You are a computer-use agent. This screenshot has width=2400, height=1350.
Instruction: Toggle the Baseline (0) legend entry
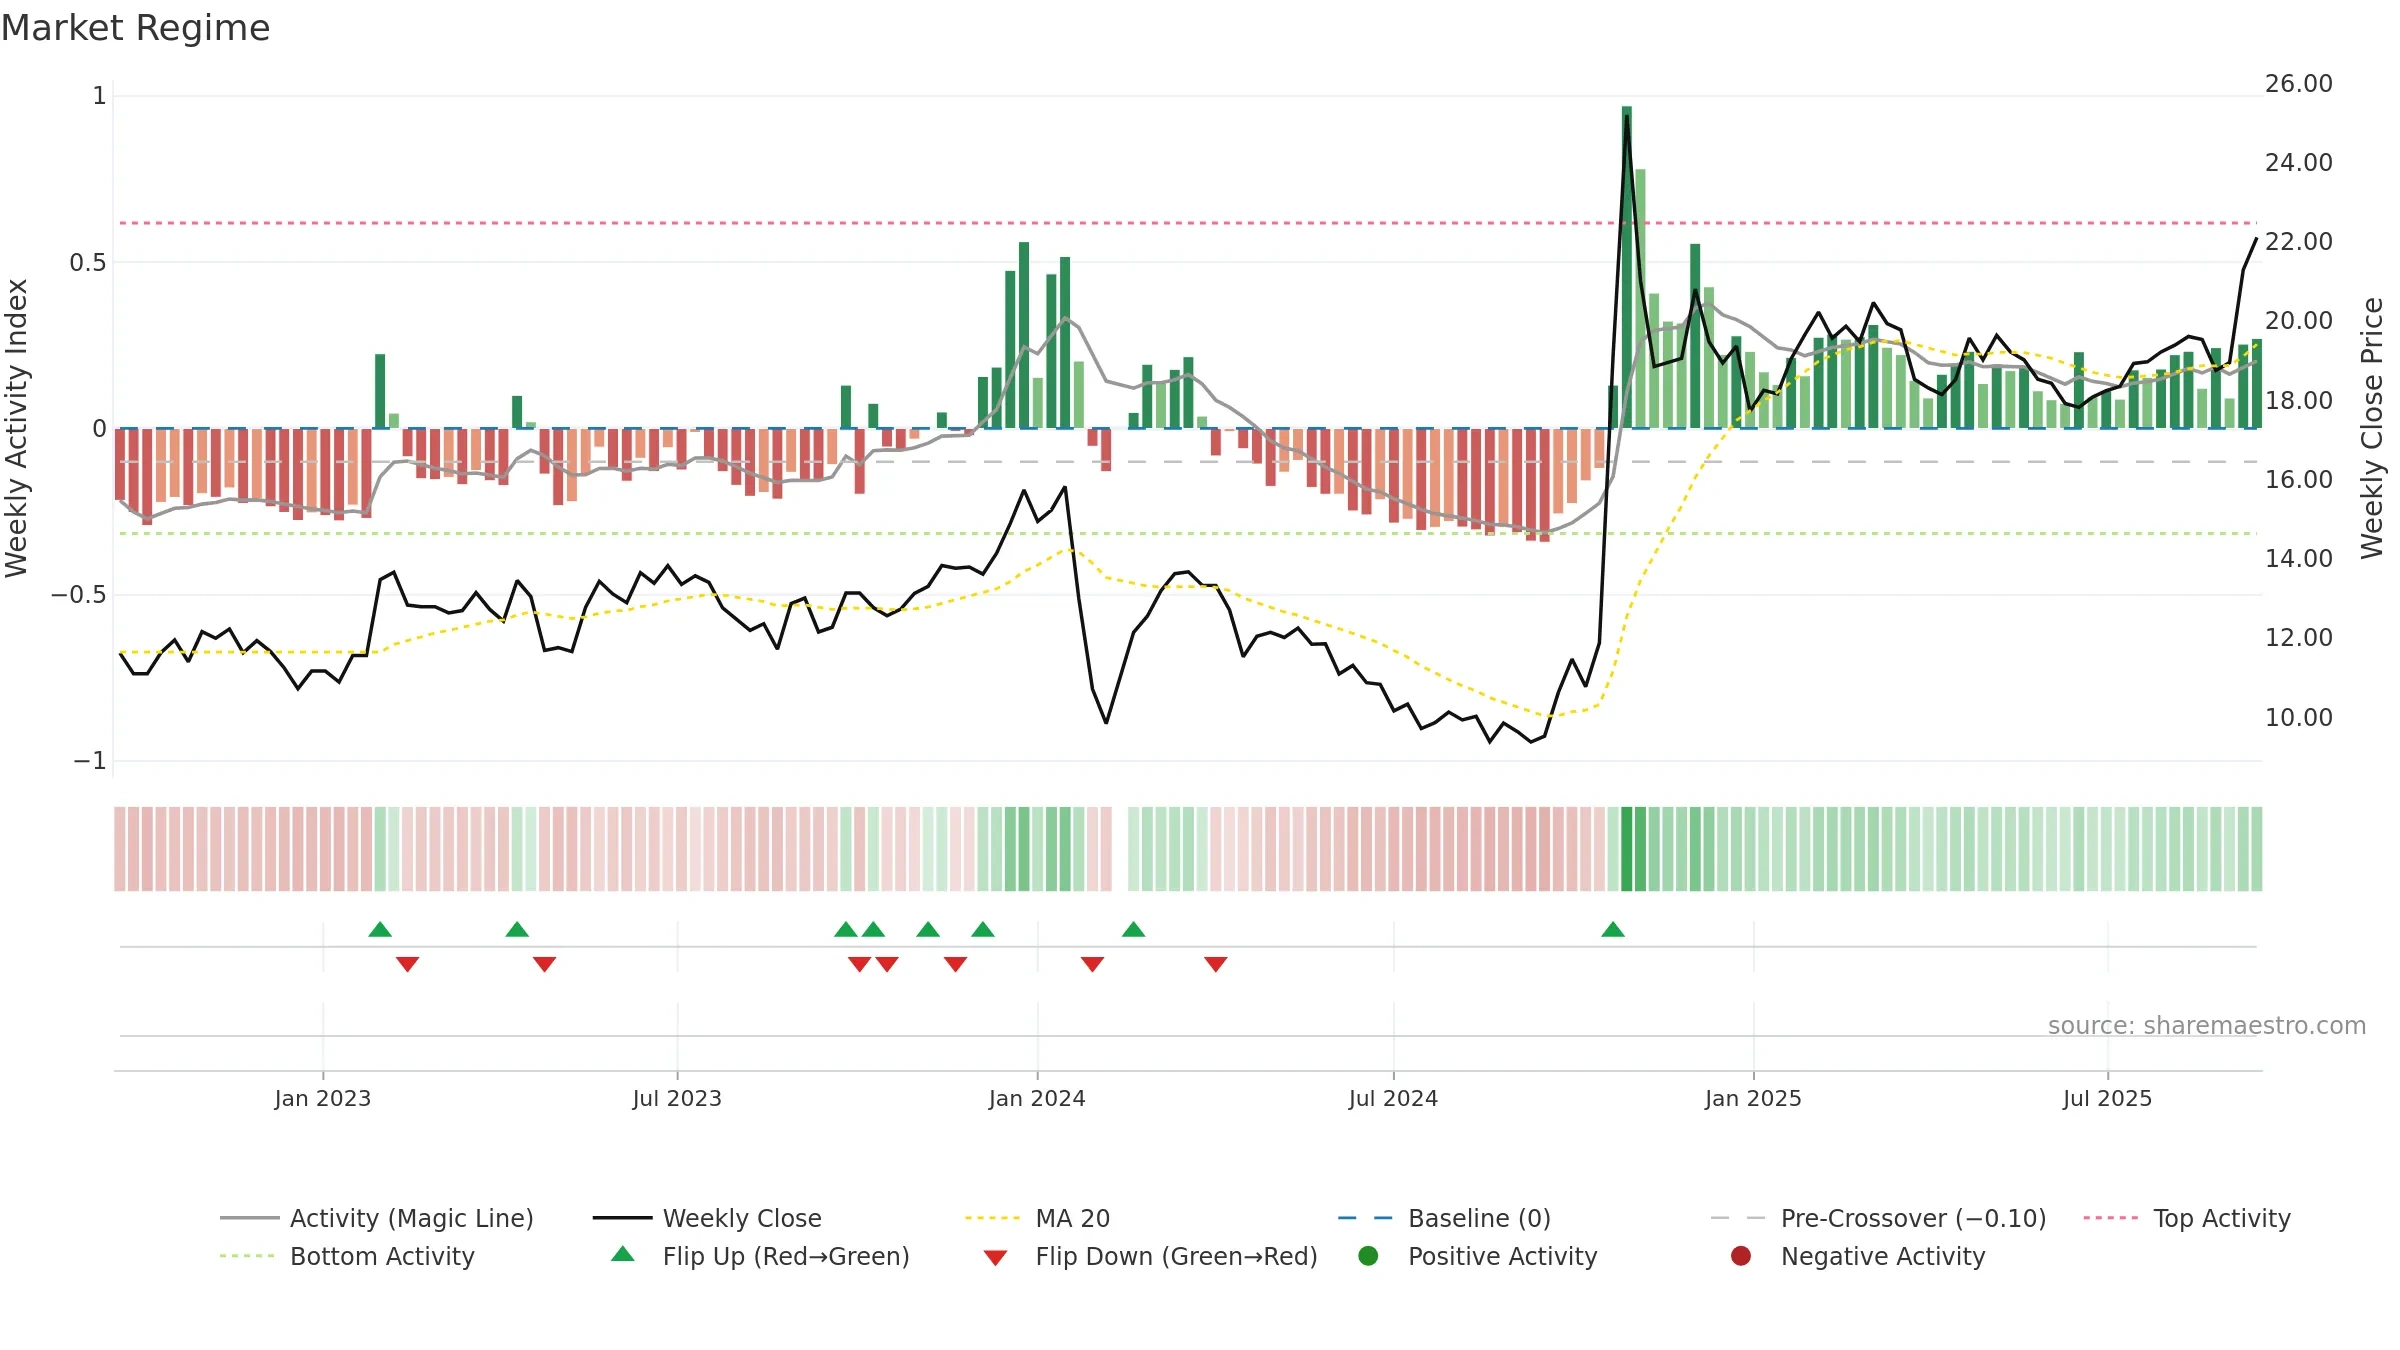click(1444, 1218)
